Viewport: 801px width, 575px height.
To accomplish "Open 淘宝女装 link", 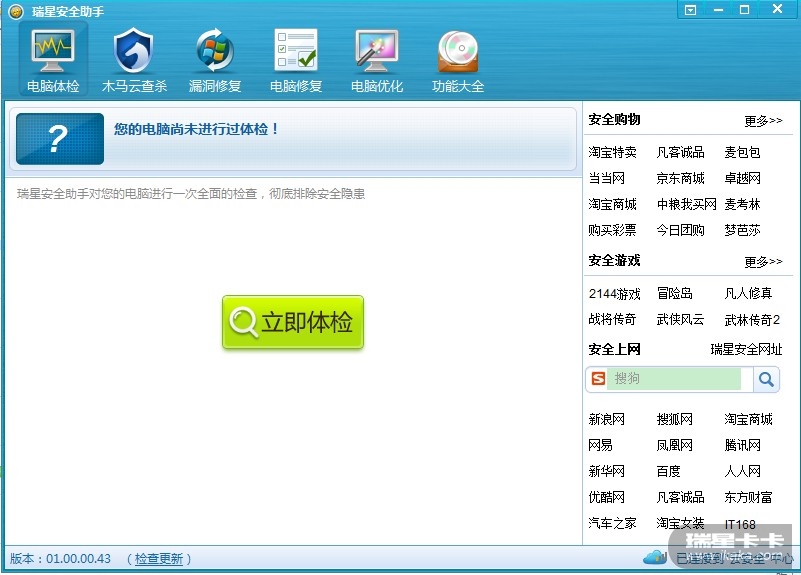I will click(x=680, y=523).
